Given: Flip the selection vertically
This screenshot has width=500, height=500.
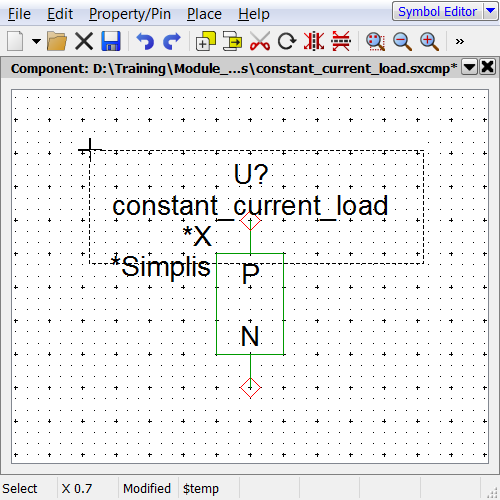Looking at the screenshot, I should (x=341, y=41).
